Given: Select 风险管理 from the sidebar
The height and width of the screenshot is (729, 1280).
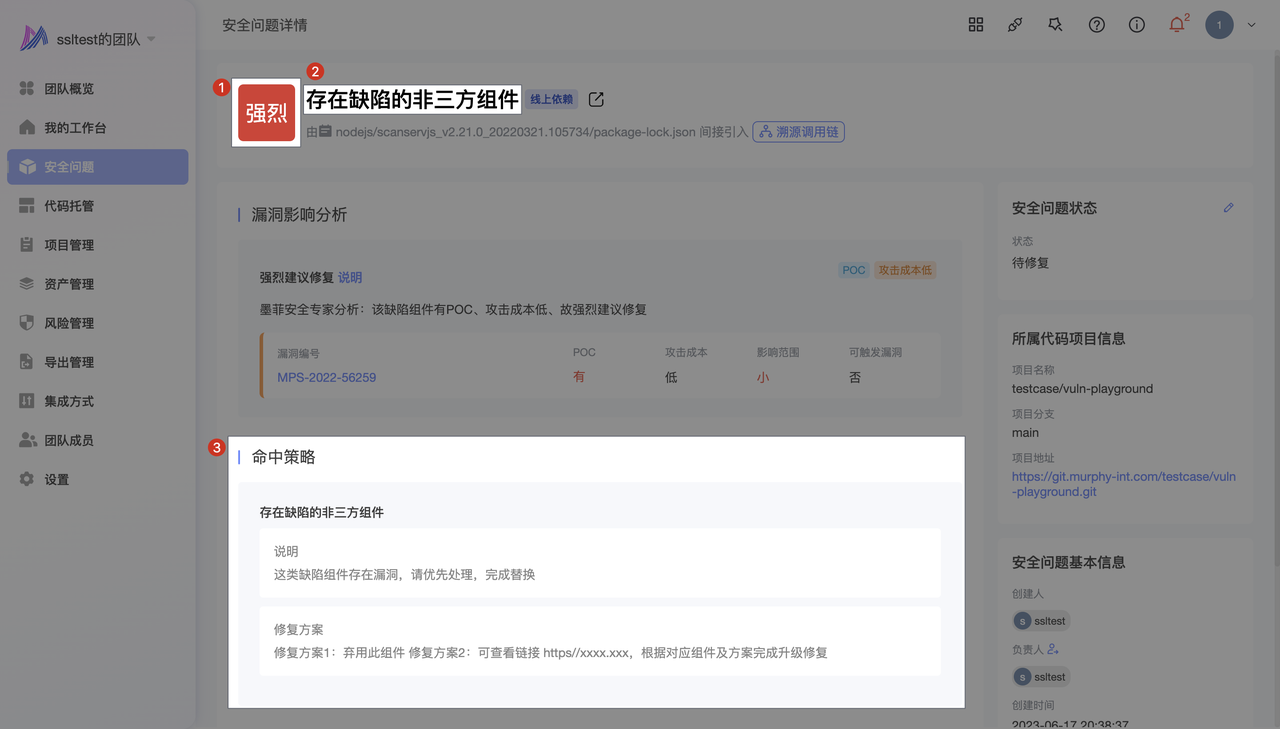Looking at the screenshot, I should pyautogui.click(x=69, y=323).
